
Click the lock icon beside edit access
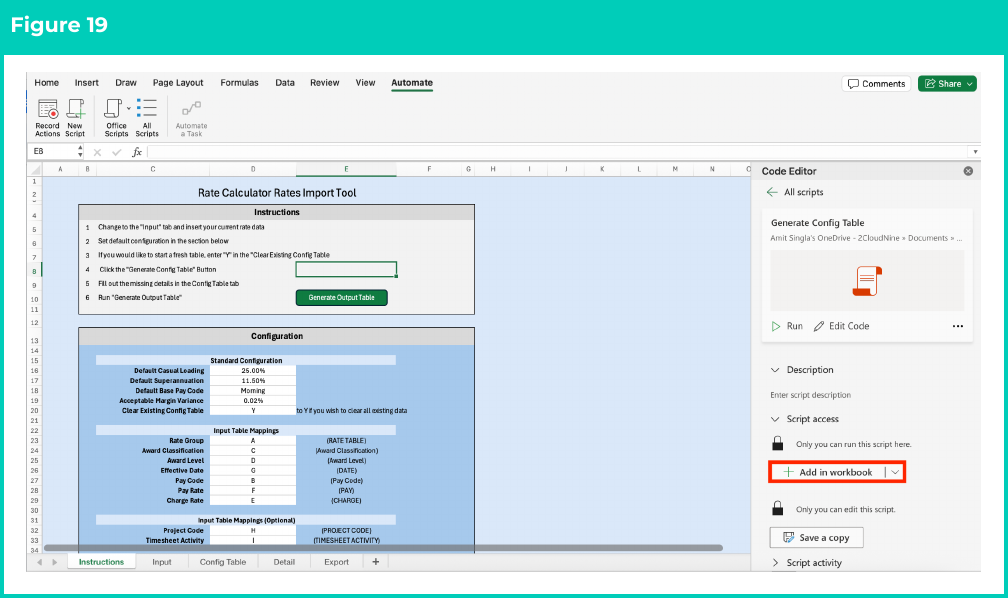coord(777,508)
